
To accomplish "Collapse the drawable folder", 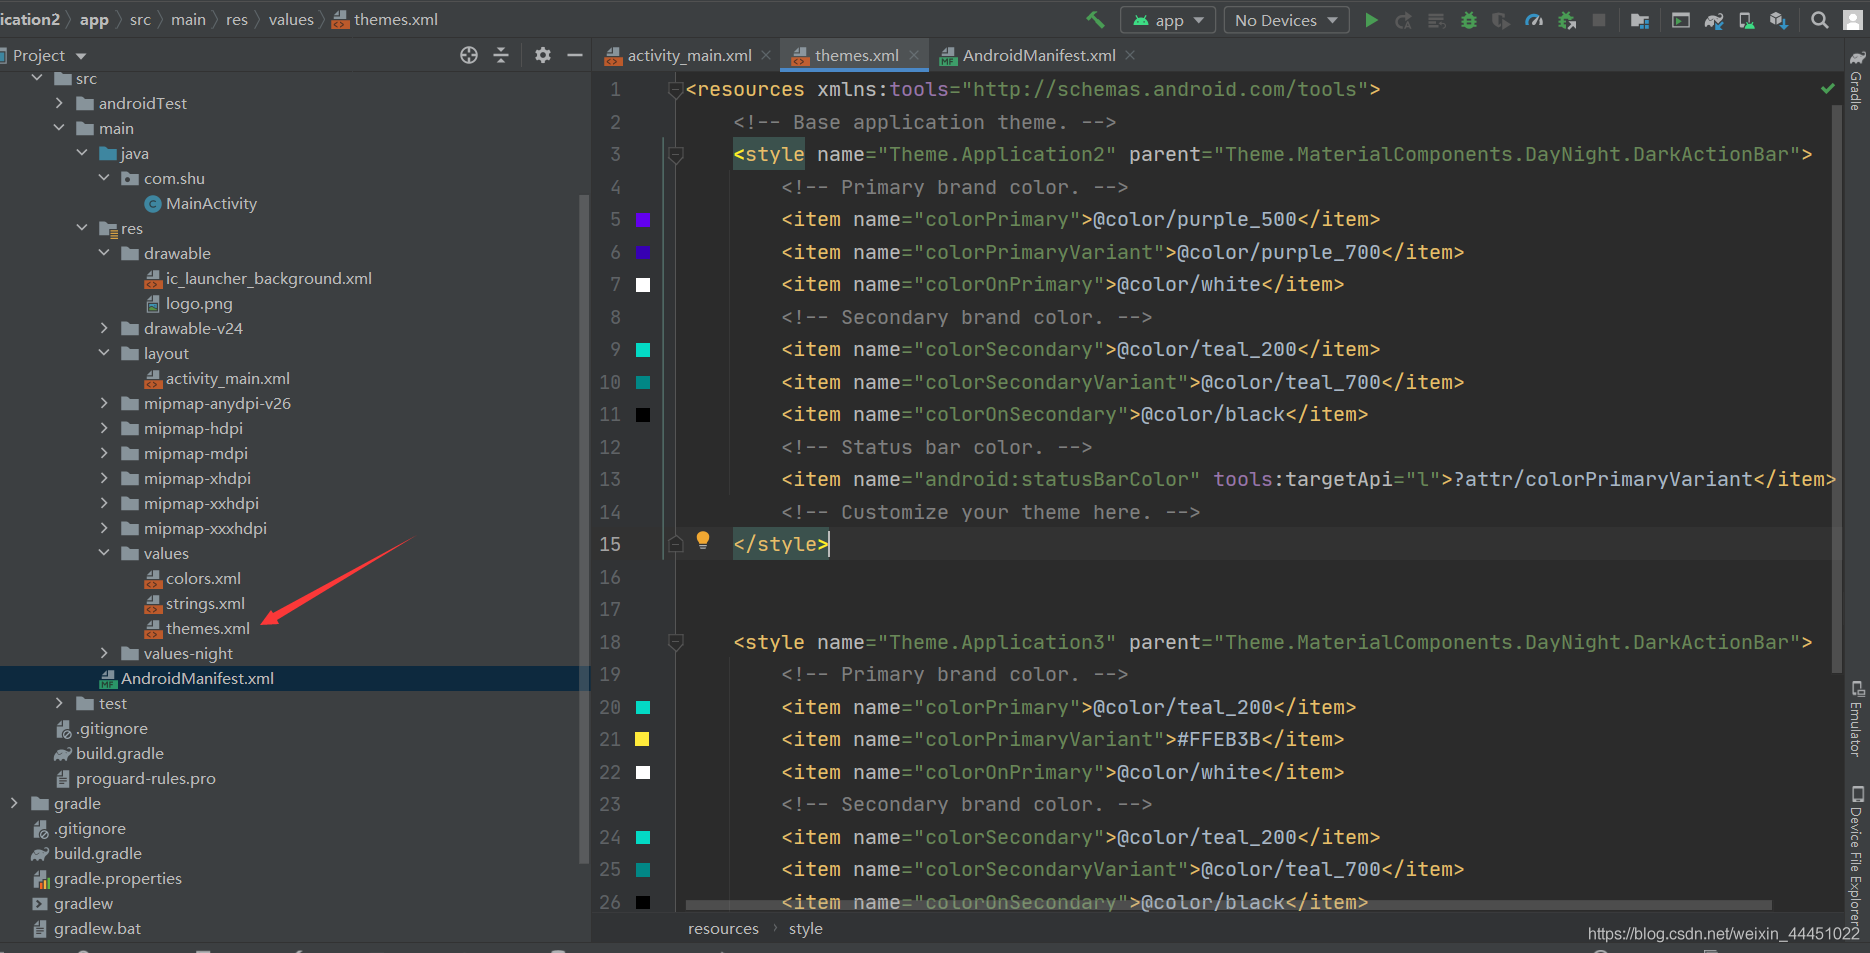I will coord(104,253).
